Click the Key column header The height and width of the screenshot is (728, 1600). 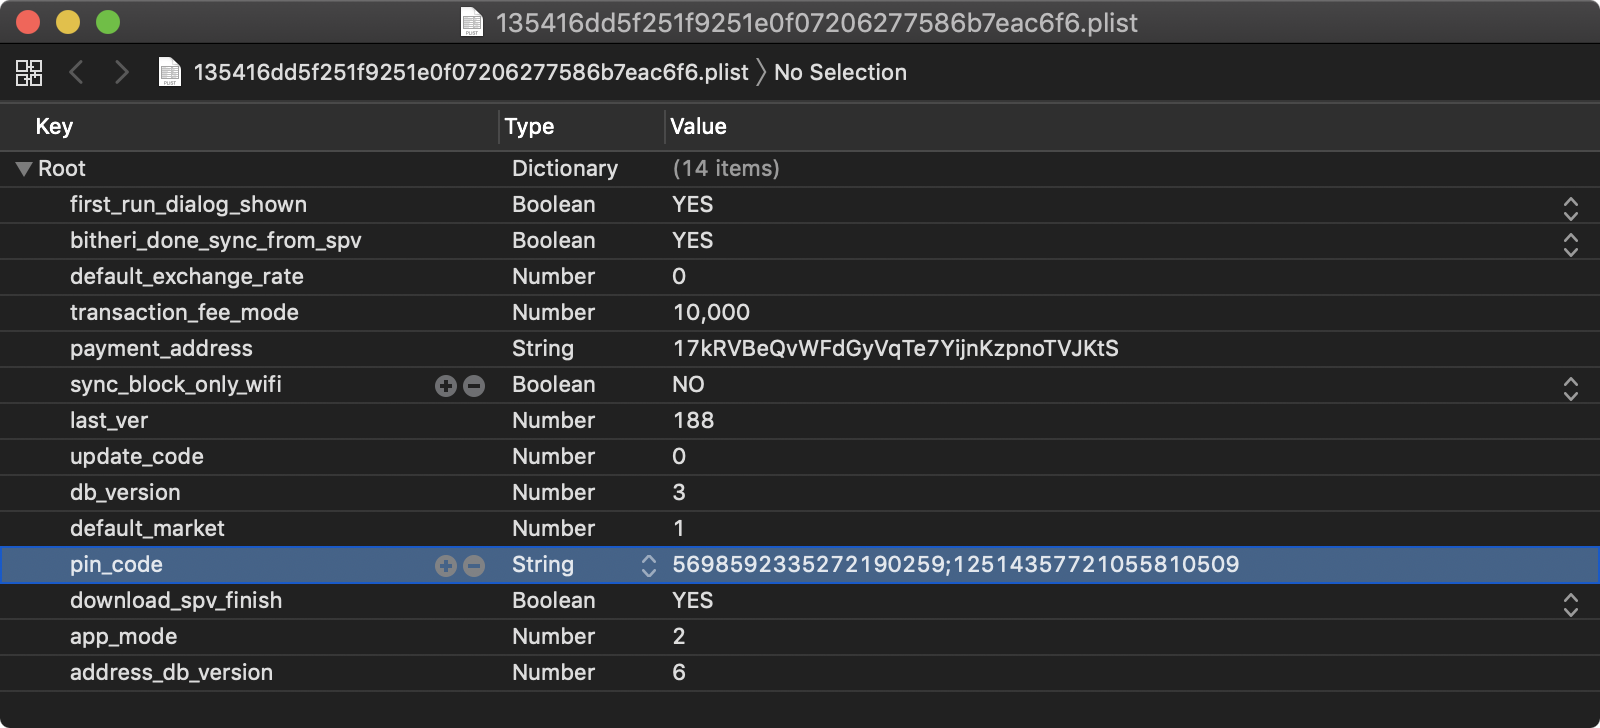tap(54, 127)
